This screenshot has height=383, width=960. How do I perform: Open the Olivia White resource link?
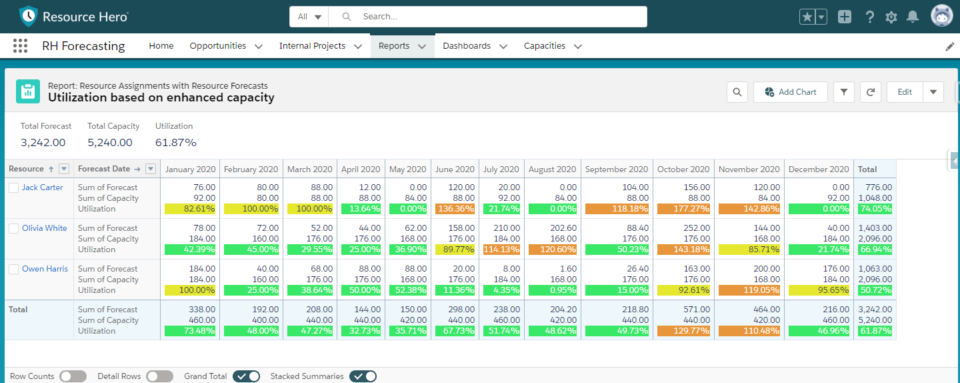[x=45, y=228]
